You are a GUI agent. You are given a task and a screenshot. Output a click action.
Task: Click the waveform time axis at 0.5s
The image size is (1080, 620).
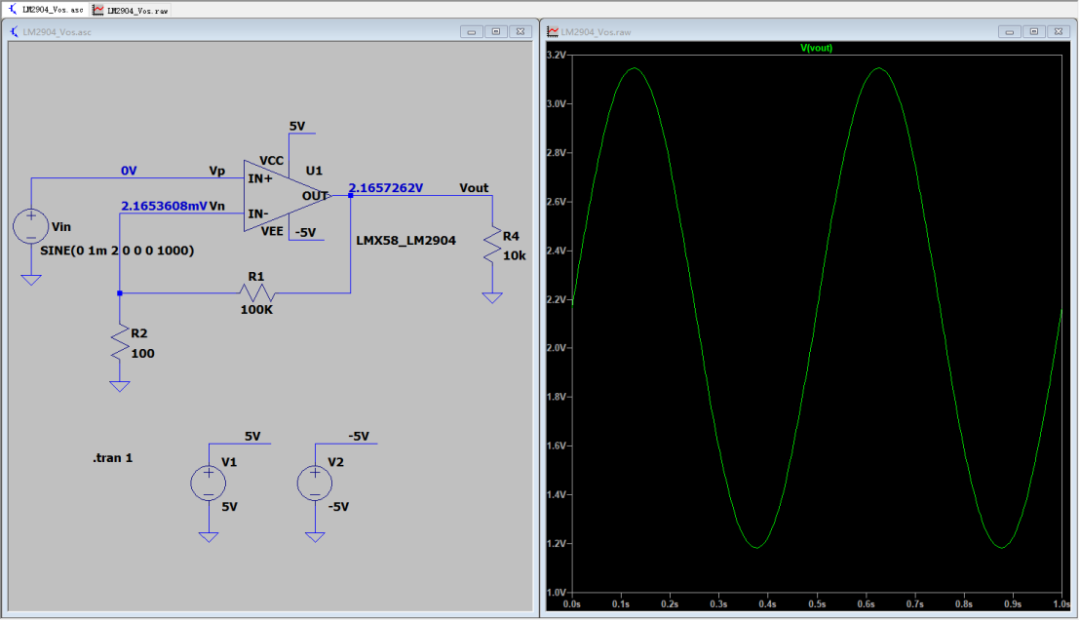point(817,604)
